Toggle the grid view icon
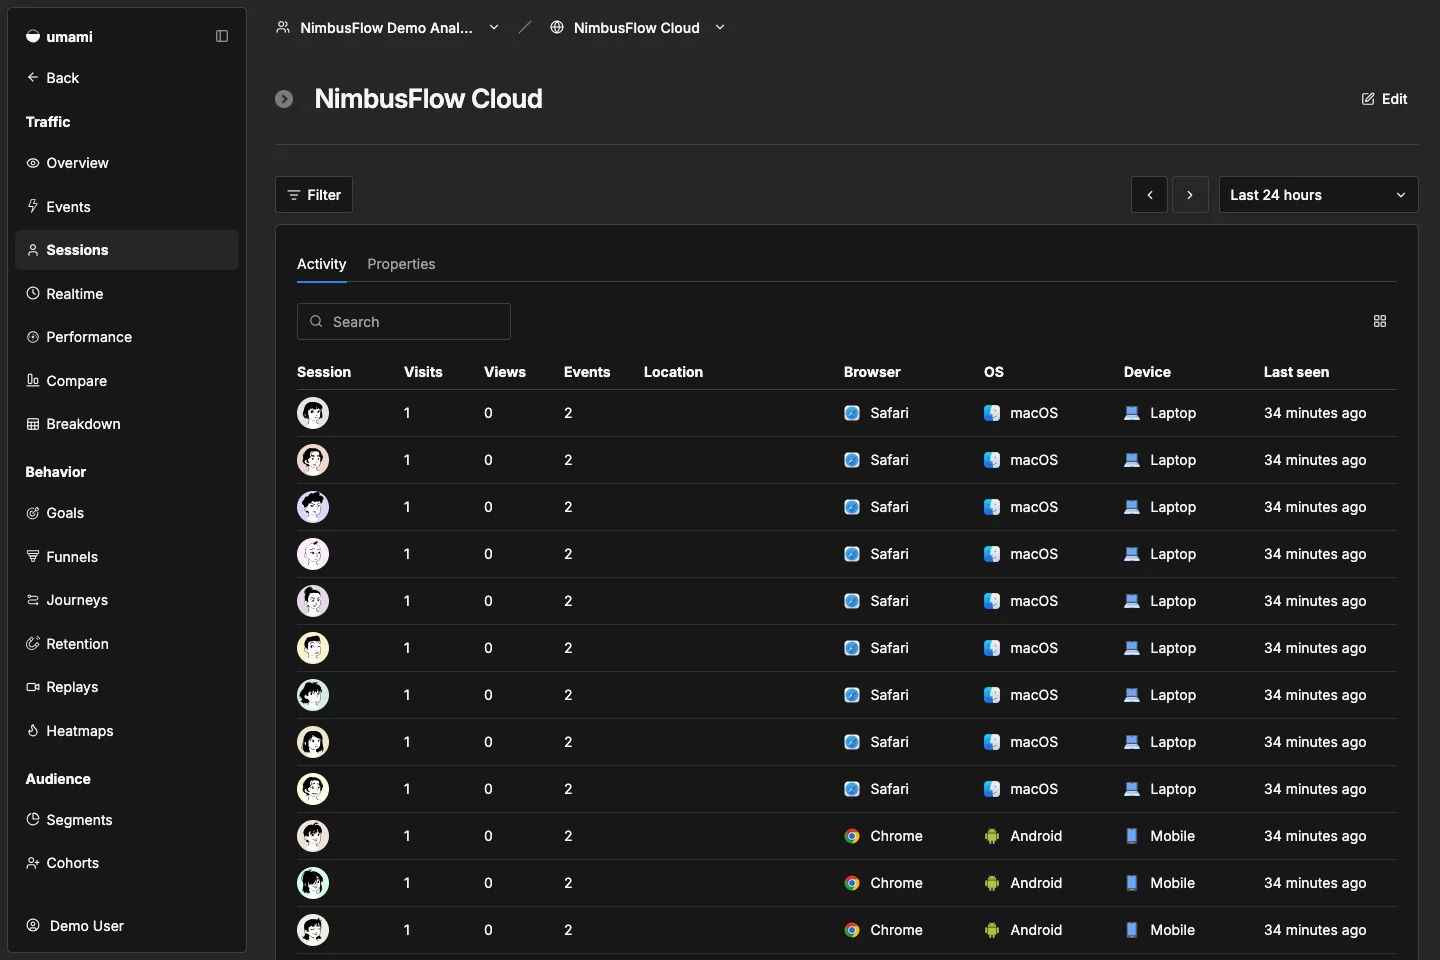The height and width of the screenshot is (960, 1440). tap(1380, 321)
